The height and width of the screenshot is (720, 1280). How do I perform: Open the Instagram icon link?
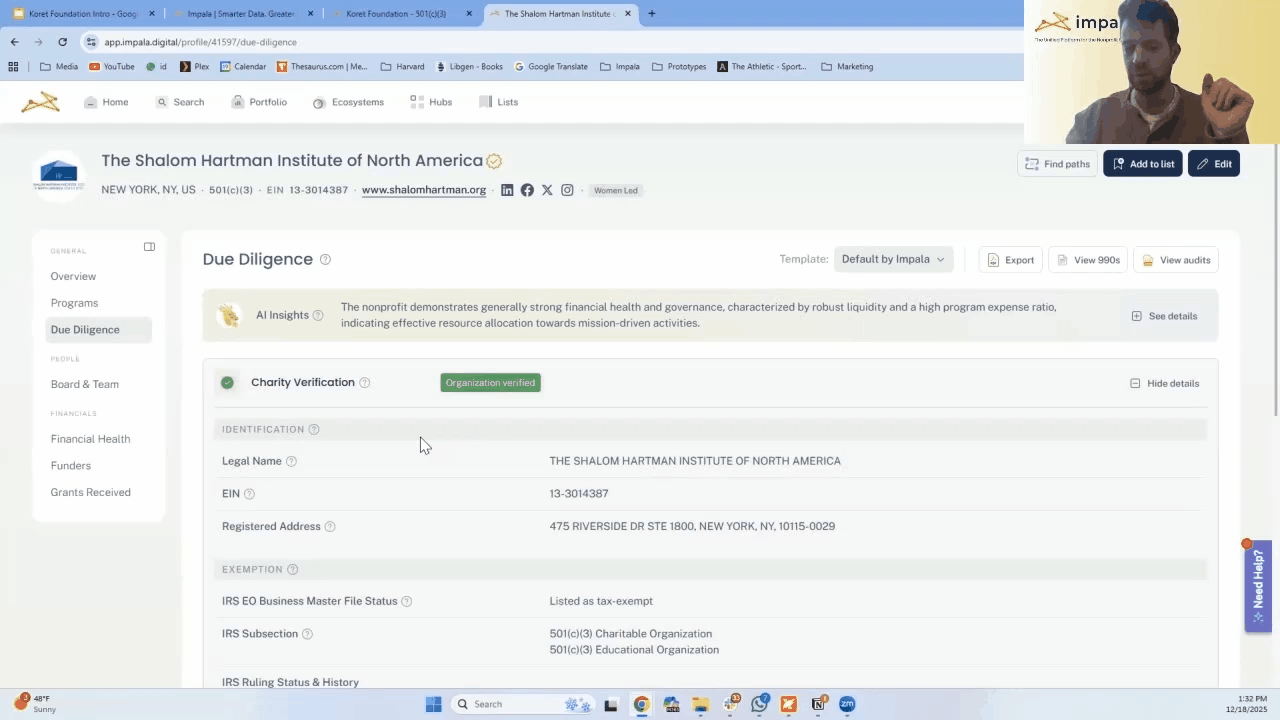pos(567,190)
